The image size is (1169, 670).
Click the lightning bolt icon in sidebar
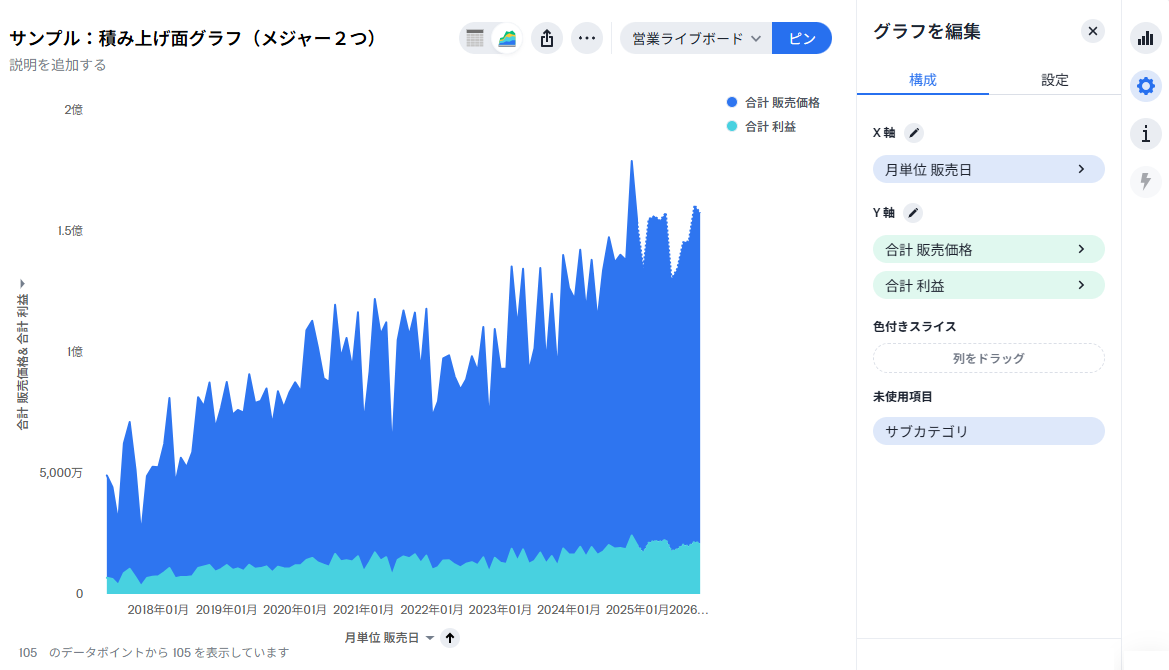point(1145,181)
